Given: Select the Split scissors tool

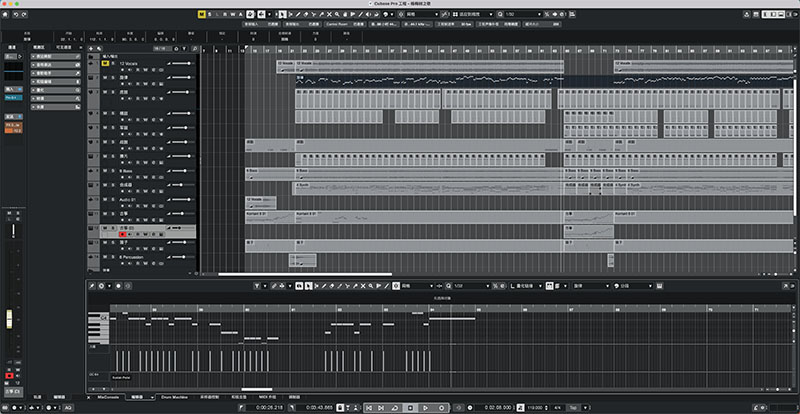Looking at the screenshot, I should click(x=314, y=14).
